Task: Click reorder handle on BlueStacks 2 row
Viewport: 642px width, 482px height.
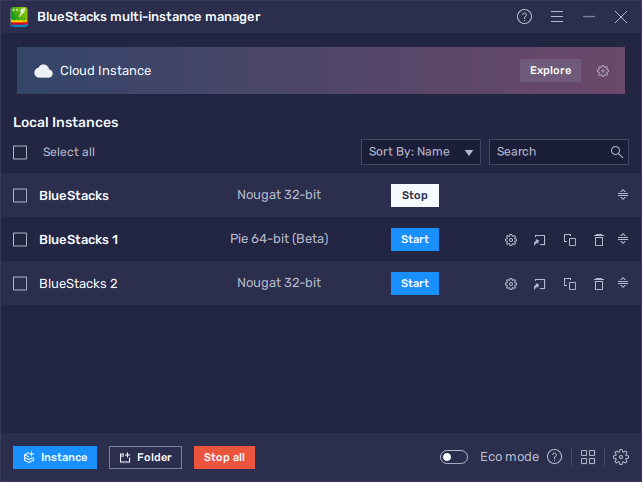Action: point(623,284)
